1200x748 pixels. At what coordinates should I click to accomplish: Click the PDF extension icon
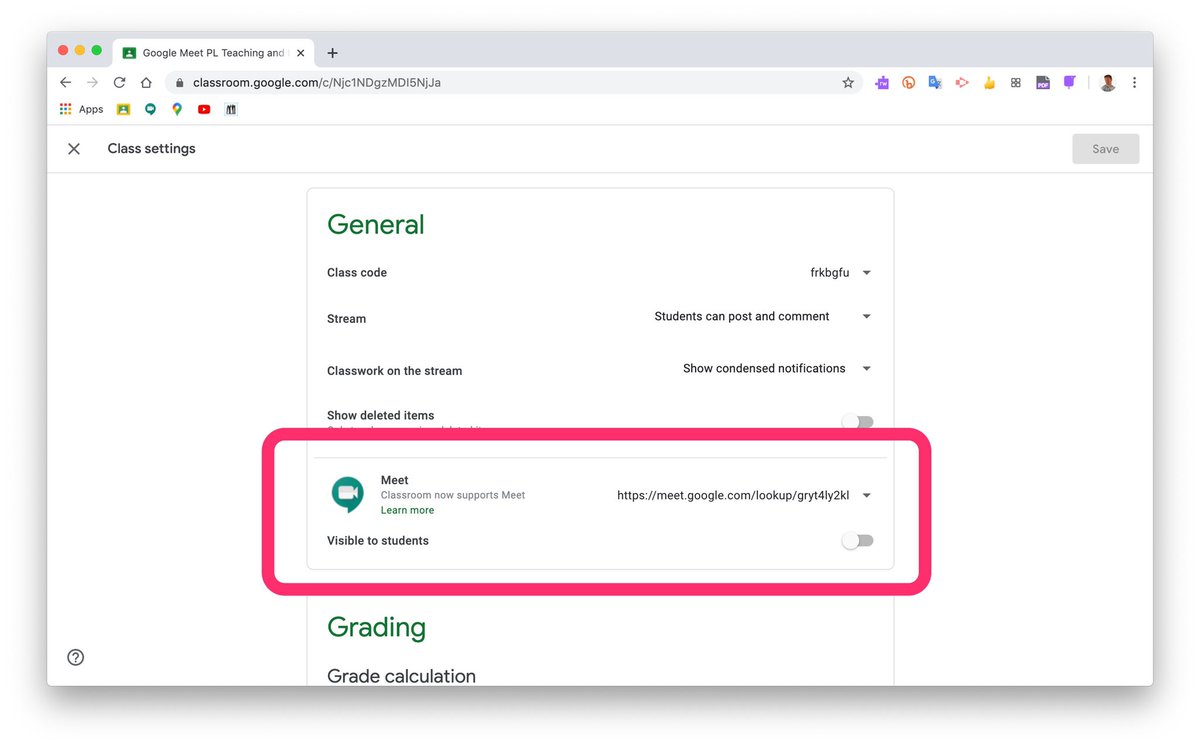[1042, 83]
